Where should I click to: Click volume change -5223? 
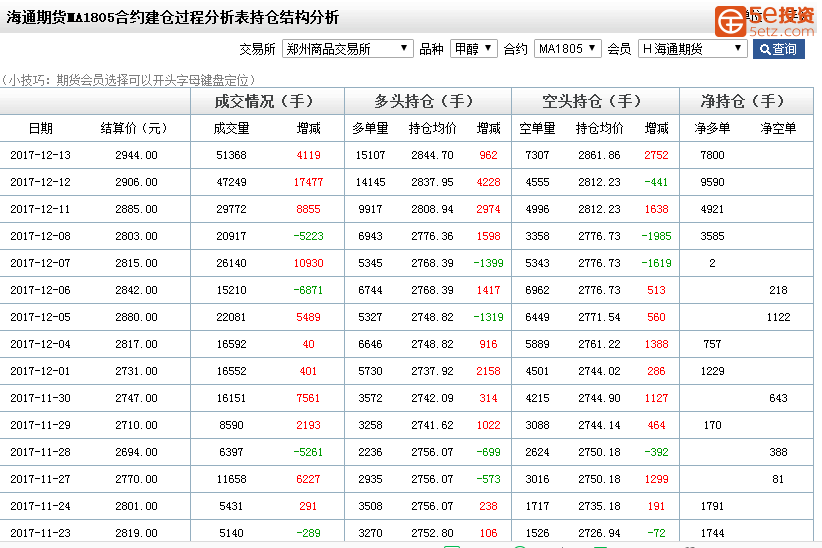[308, 236]
